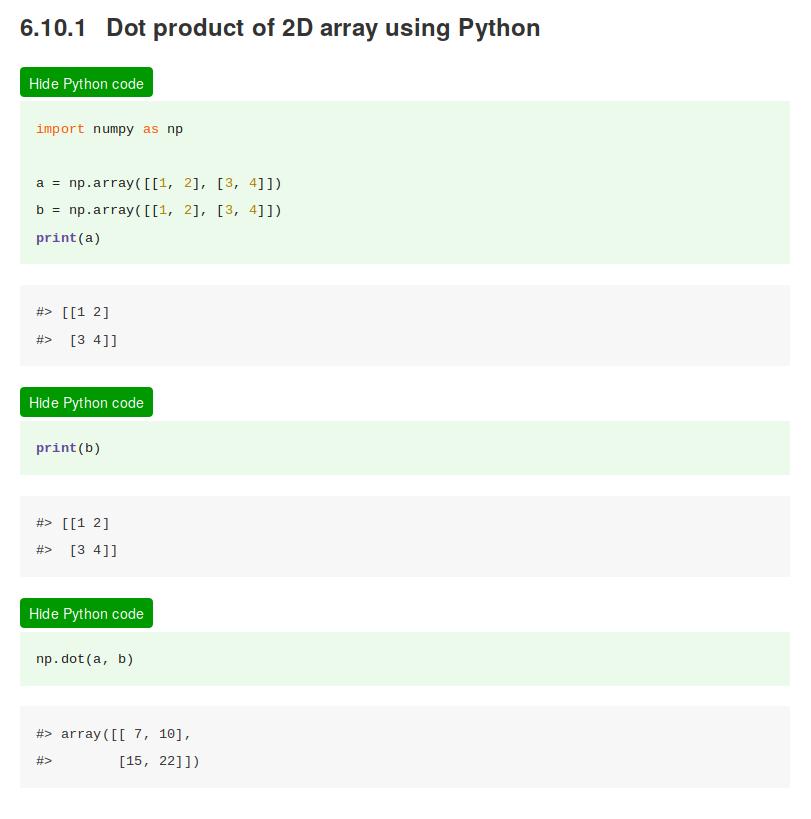
Task: Click the "b = np.array" assignment line
Action: 159,210
